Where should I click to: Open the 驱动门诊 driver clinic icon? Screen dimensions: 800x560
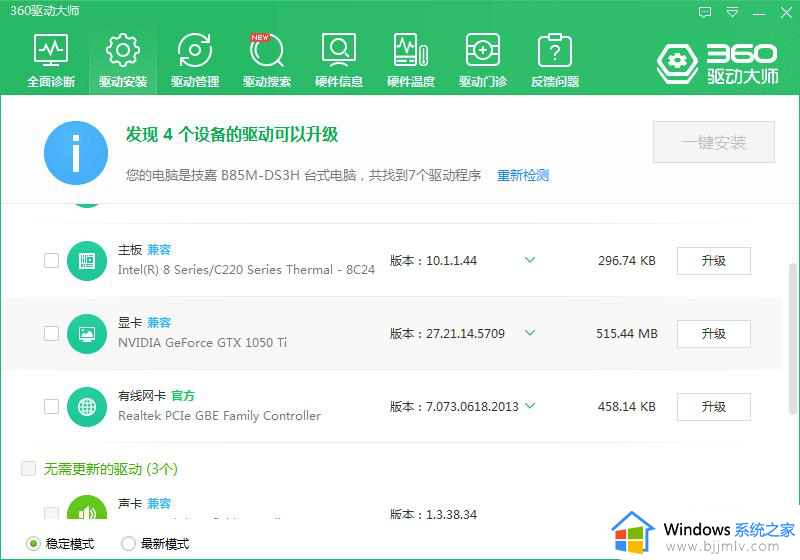pyautogui.click(x=483, y=61)
